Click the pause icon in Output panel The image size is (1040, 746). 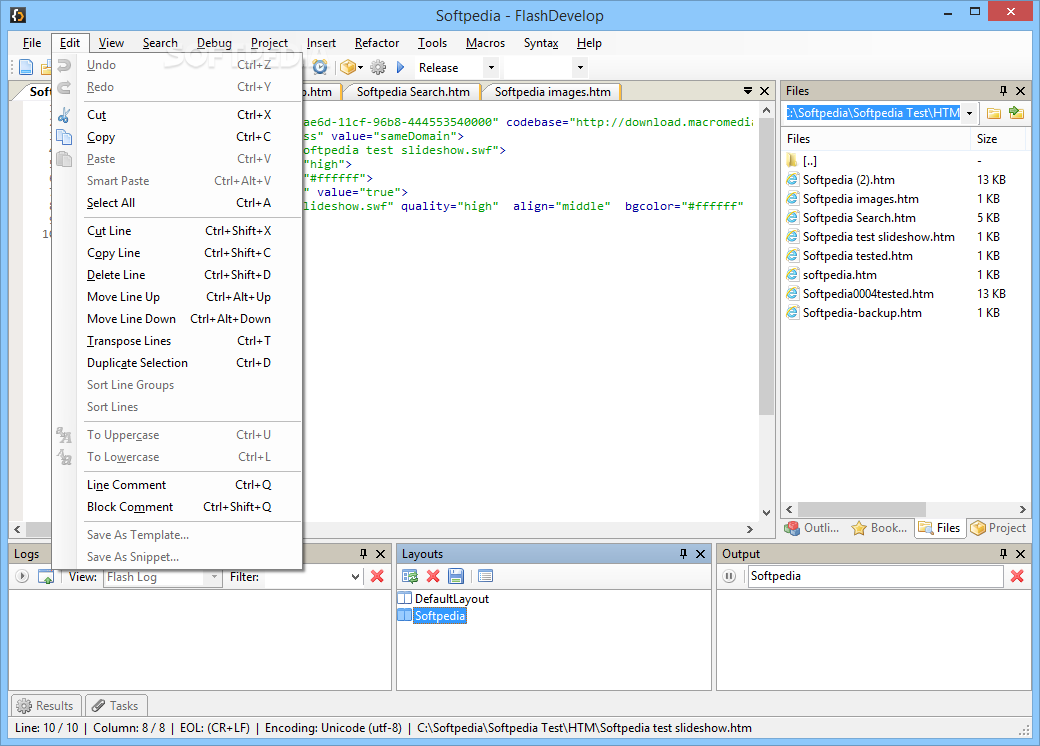(729, 576)
